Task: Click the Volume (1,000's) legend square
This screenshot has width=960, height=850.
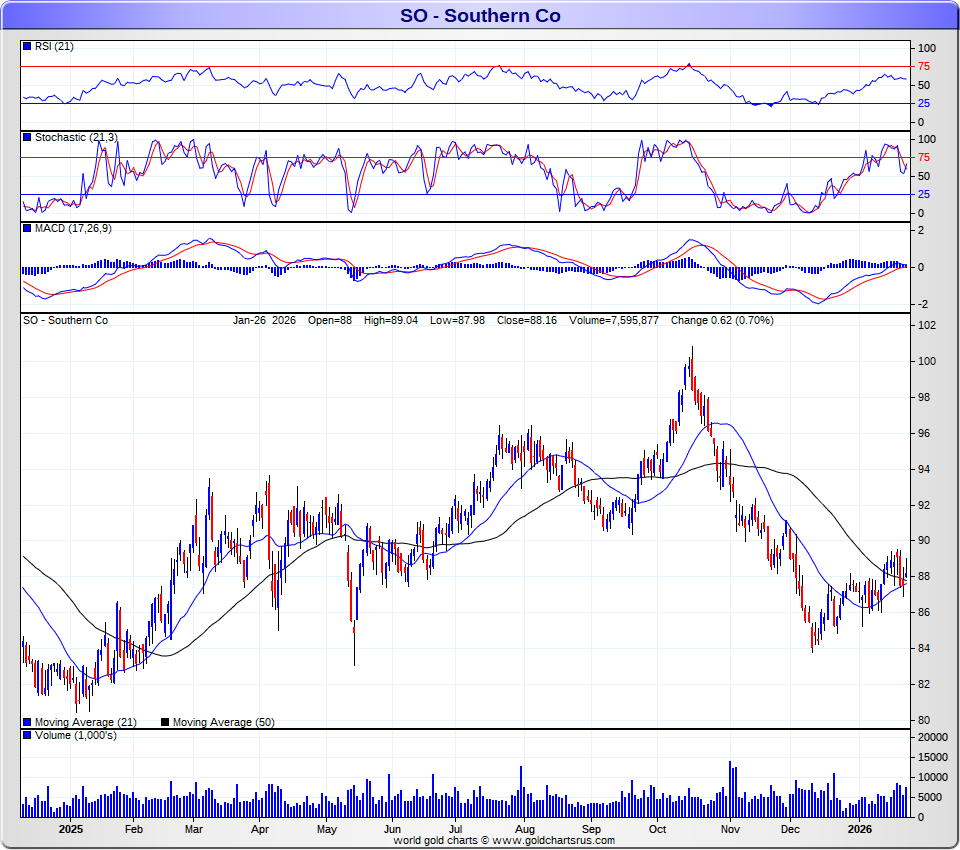Action: coord(27,736)
